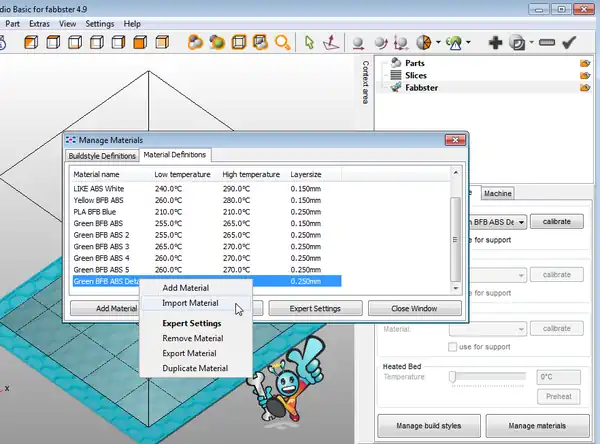Viewport: 600px width, 444px height.
Task: Click folder icon on the Parts row
Action: 585,62
